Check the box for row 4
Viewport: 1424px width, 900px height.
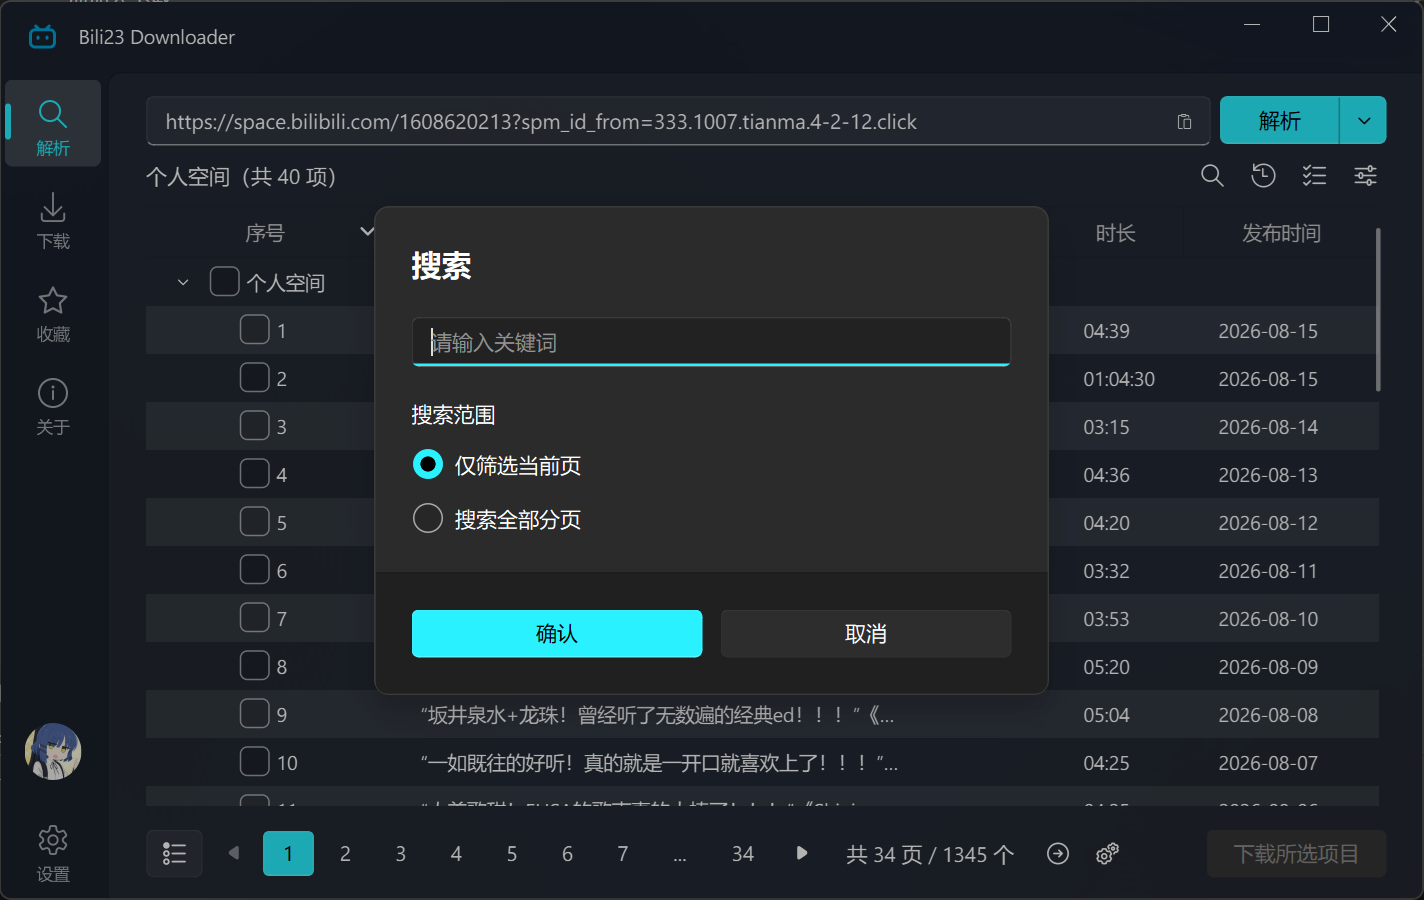[x=255, y=473]
